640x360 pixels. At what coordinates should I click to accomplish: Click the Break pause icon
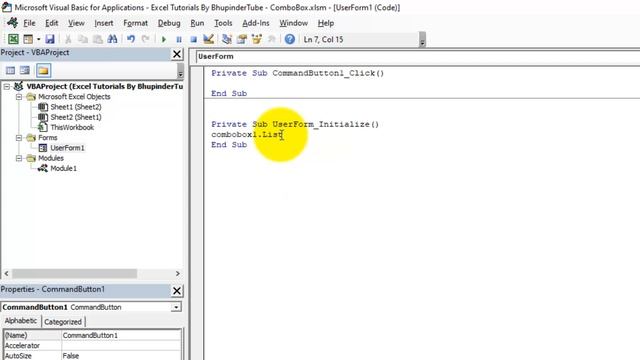click(179, 39)
